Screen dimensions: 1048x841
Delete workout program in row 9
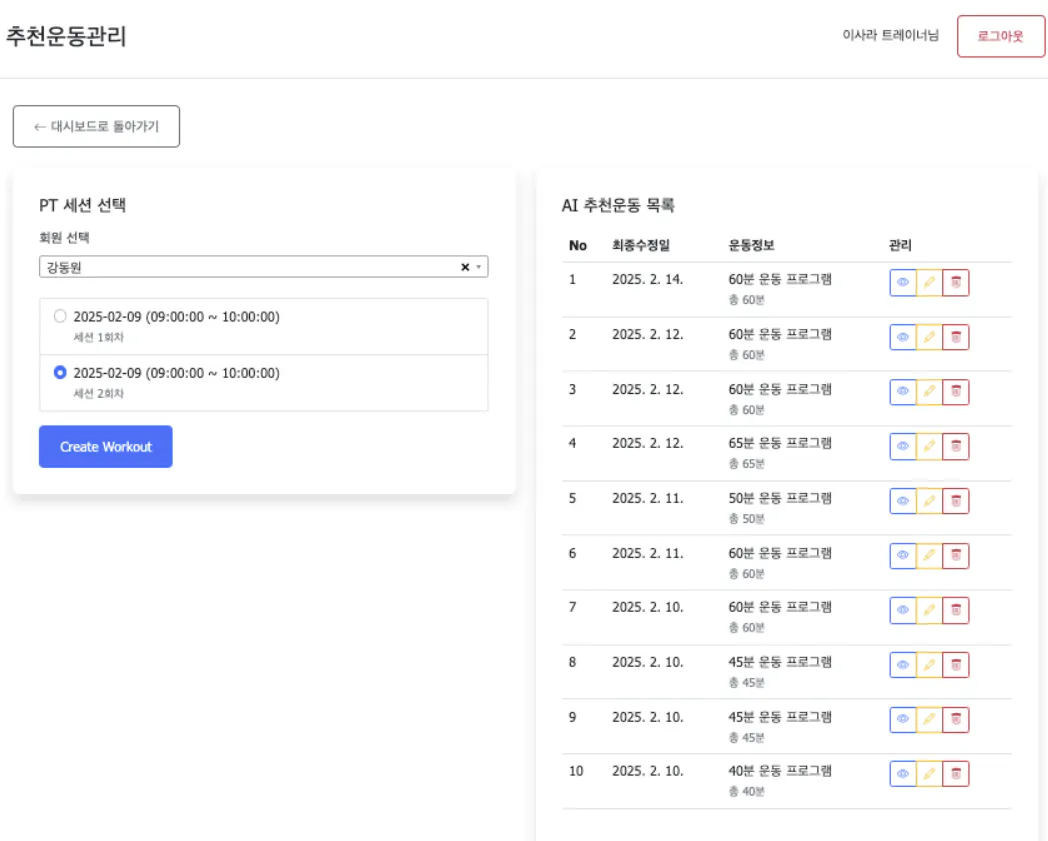pos(956,719)
